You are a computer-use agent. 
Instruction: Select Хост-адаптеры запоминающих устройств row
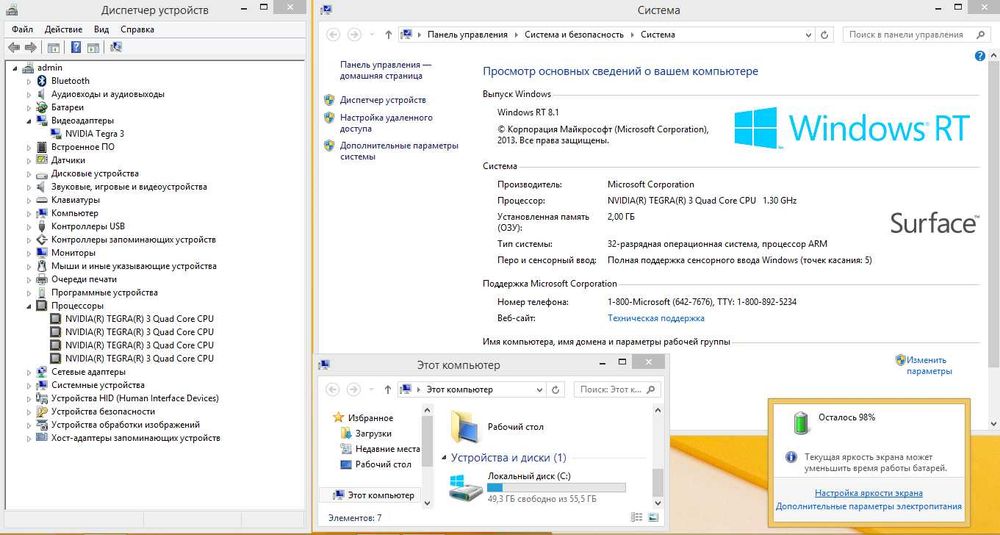(128, 438)
